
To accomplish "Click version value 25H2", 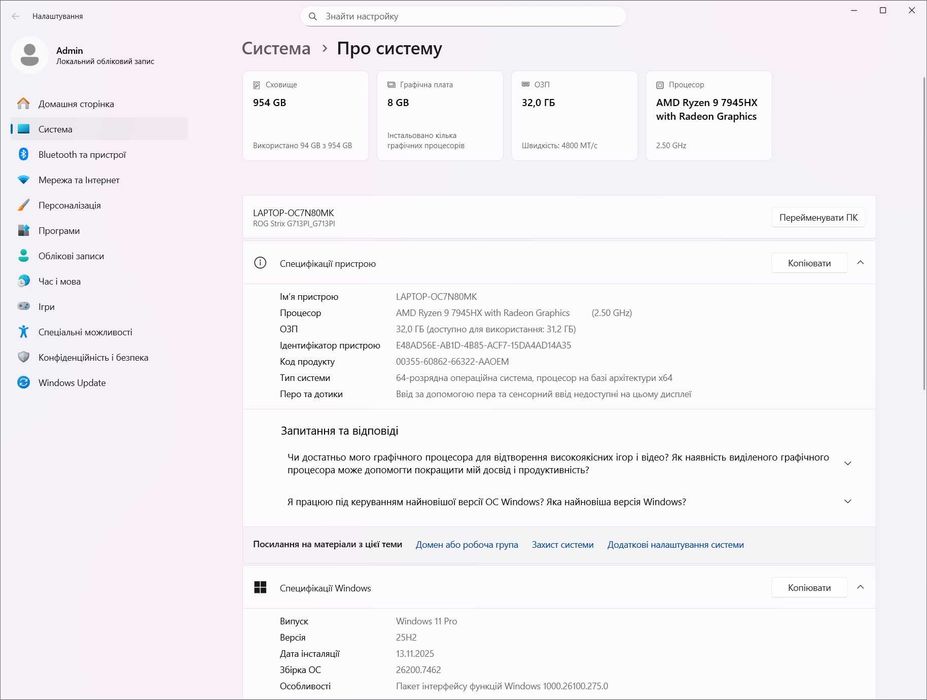I will 406,637.
